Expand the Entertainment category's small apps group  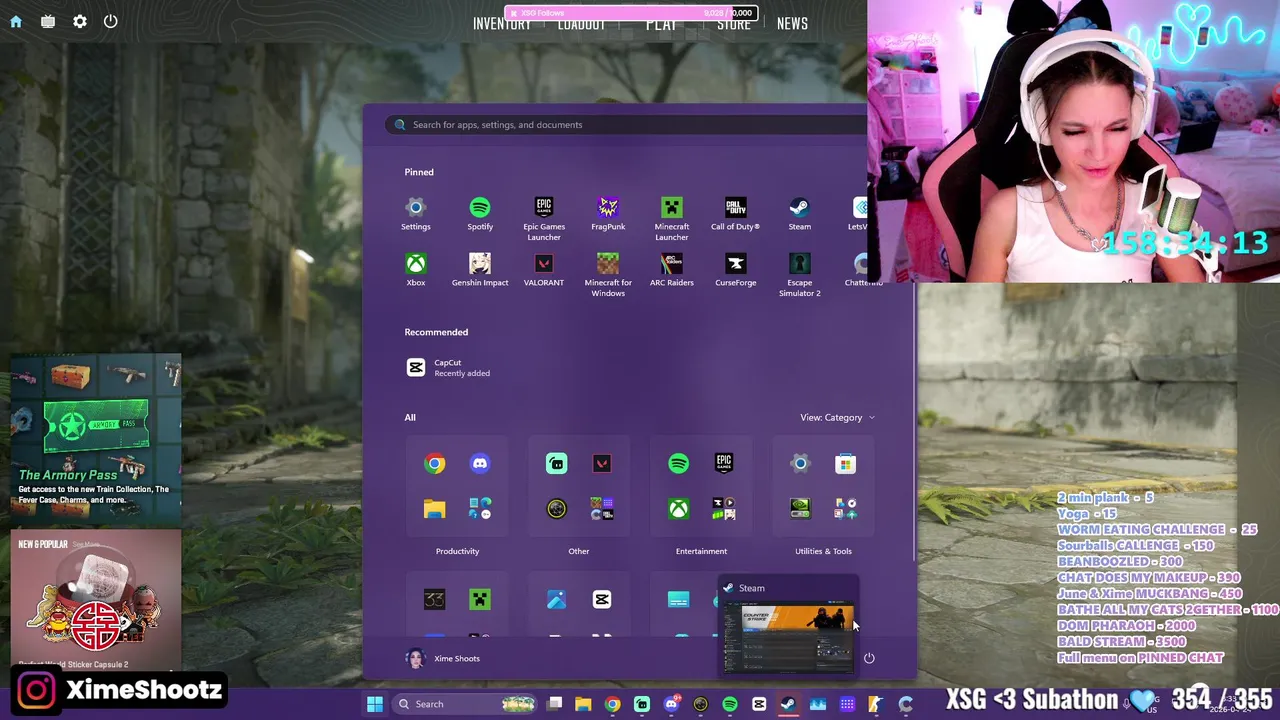(x=724, y=509)
